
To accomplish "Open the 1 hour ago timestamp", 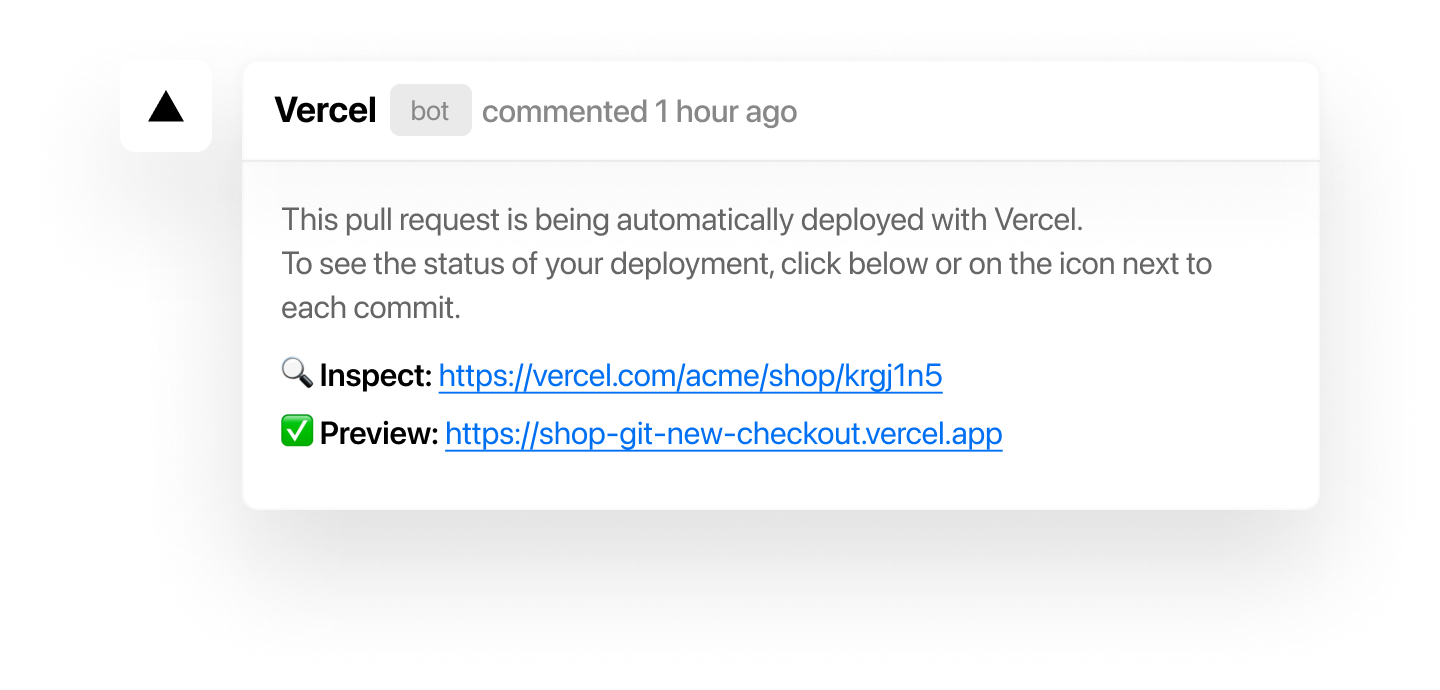I will click(x=726, y=112).
